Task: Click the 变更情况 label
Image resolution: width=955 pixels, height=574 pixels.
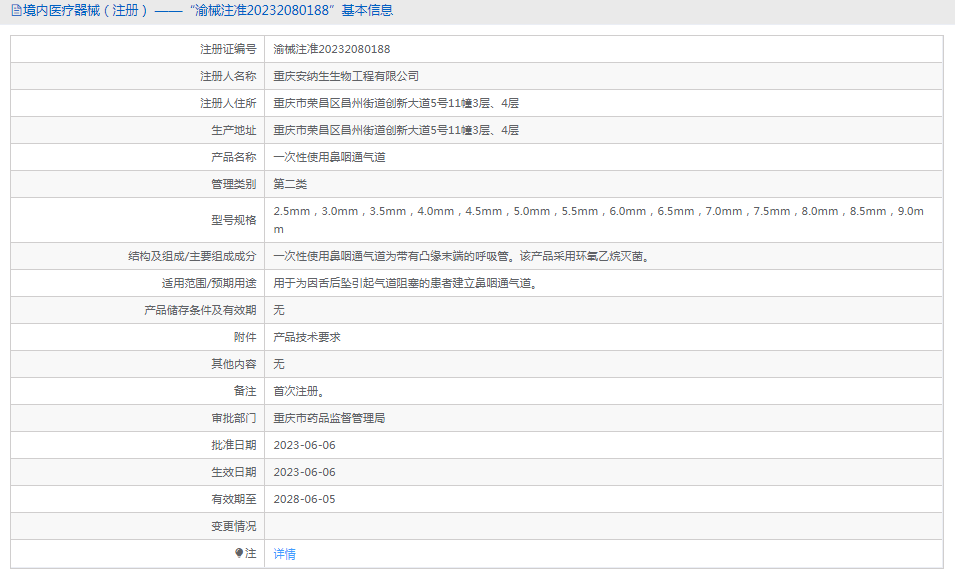Action: (234, 526)
